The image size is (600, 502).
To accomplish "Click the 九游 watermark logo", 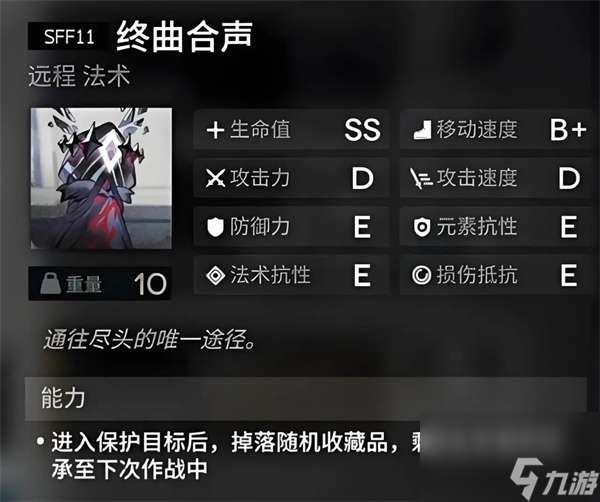I will pos(554,478).
